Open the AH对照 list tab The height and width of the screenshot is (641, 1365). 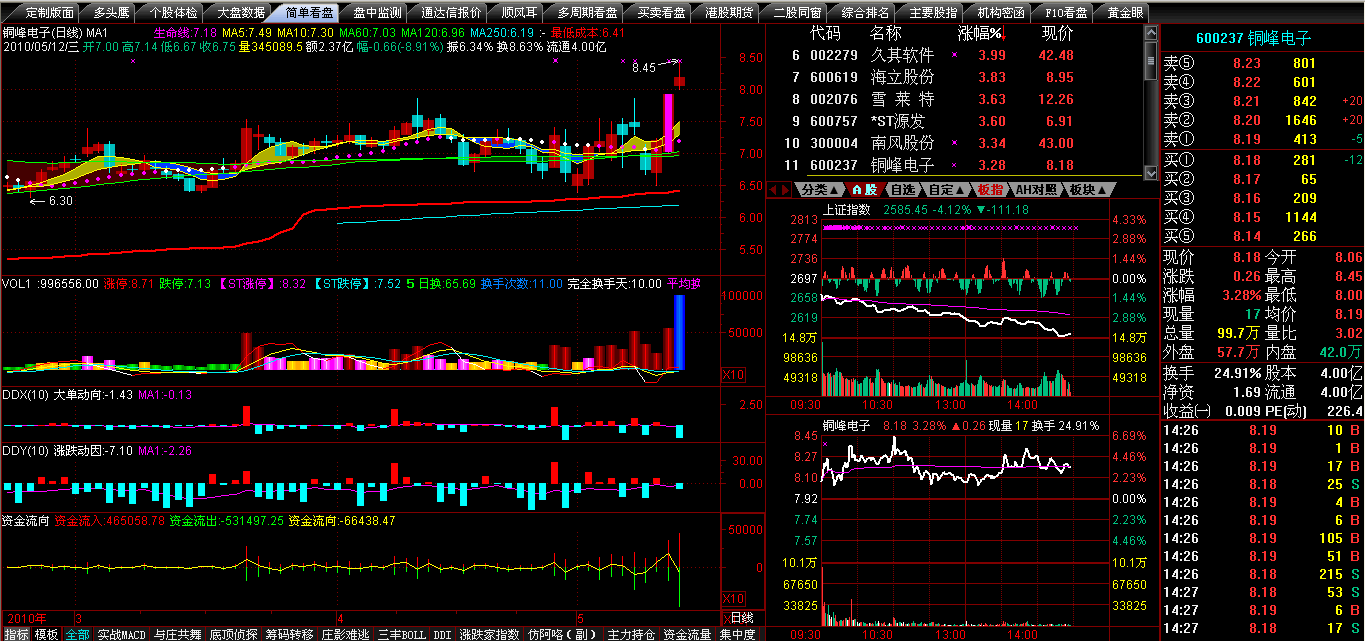pyautogui.click(x=1036, y=189)
